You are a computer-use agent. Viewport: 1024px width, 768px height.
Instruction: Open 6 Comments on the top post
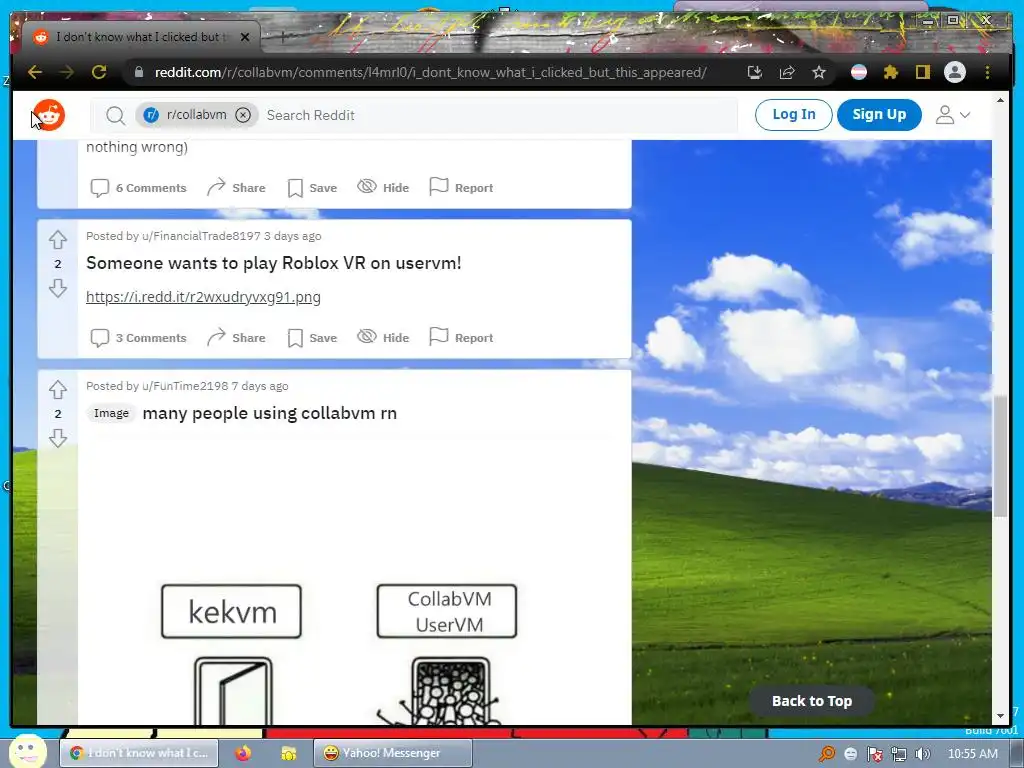[x=138, y=188]
